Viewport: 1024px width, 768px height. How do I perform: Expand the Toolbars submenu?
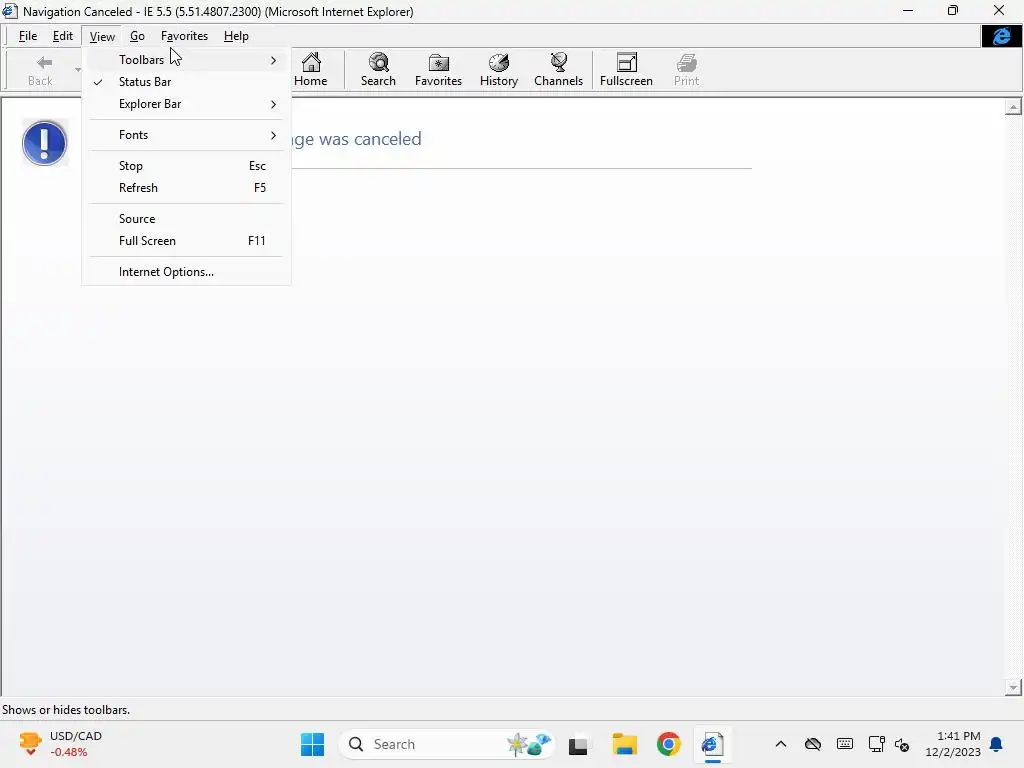pos(186,59)
